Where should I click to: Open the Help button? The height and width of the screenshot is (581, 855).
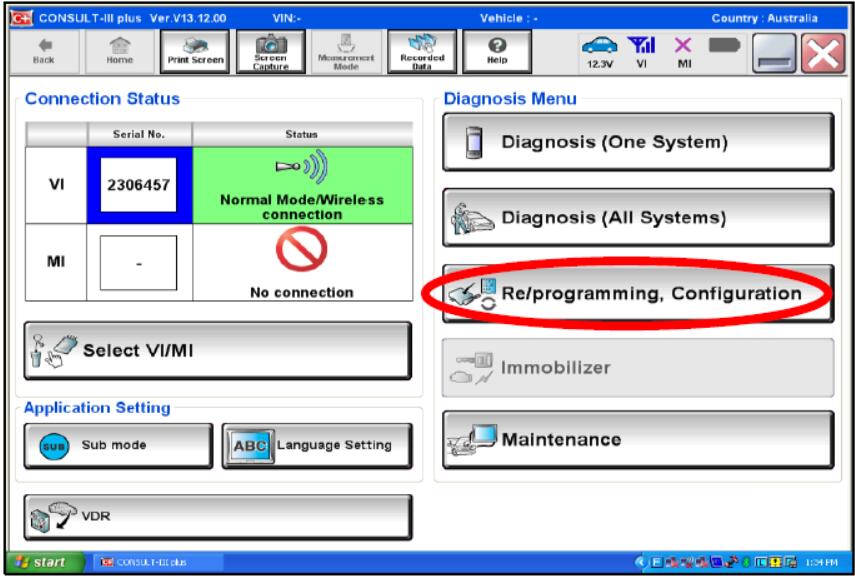point(497,52)
